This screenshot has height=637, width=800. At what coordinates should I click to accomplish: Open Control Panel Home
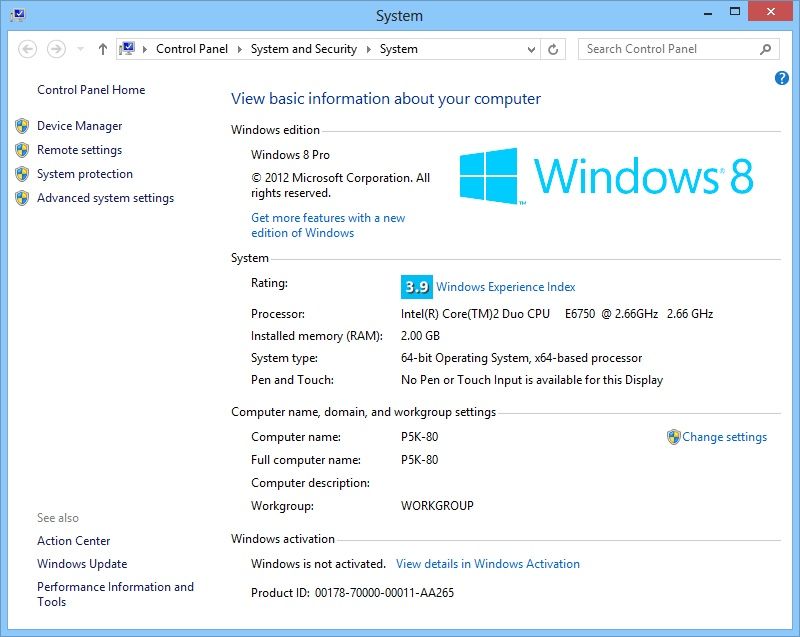(91, 90)
